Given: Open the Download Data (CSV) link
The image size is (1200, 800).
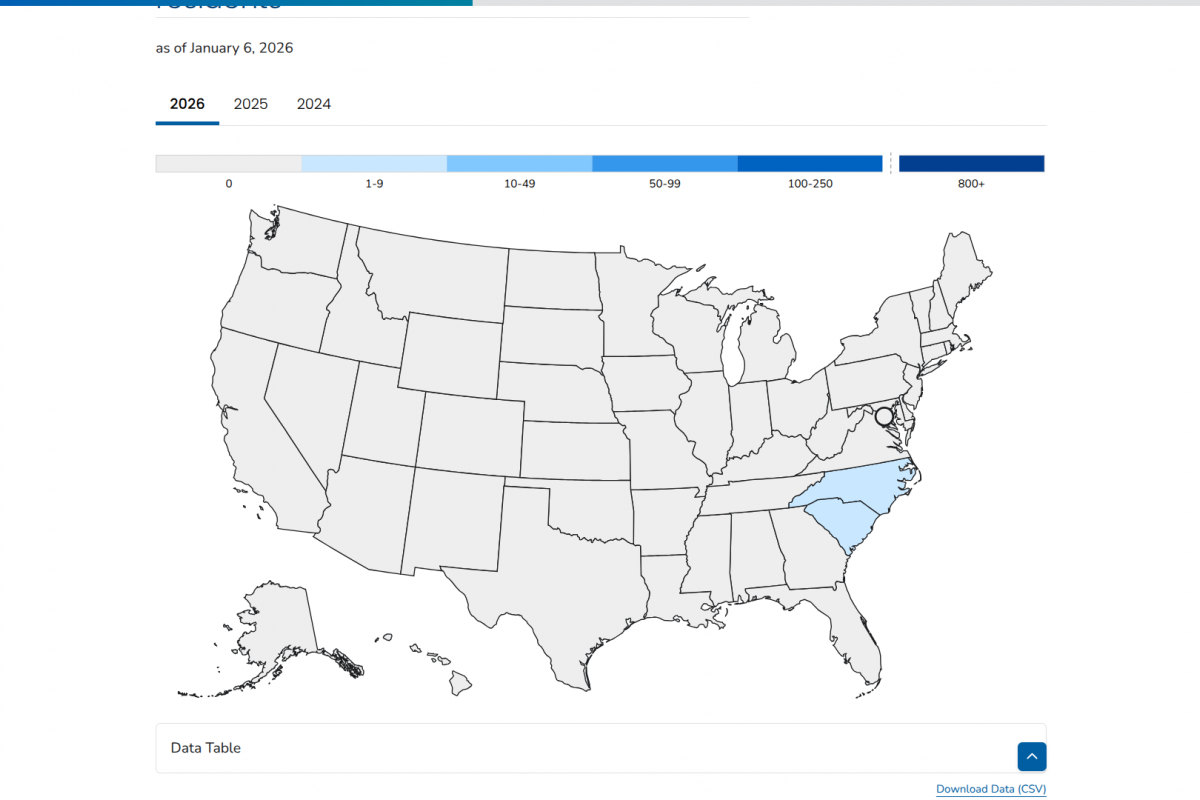Looking at the screenshot, I should click(990, 789).
